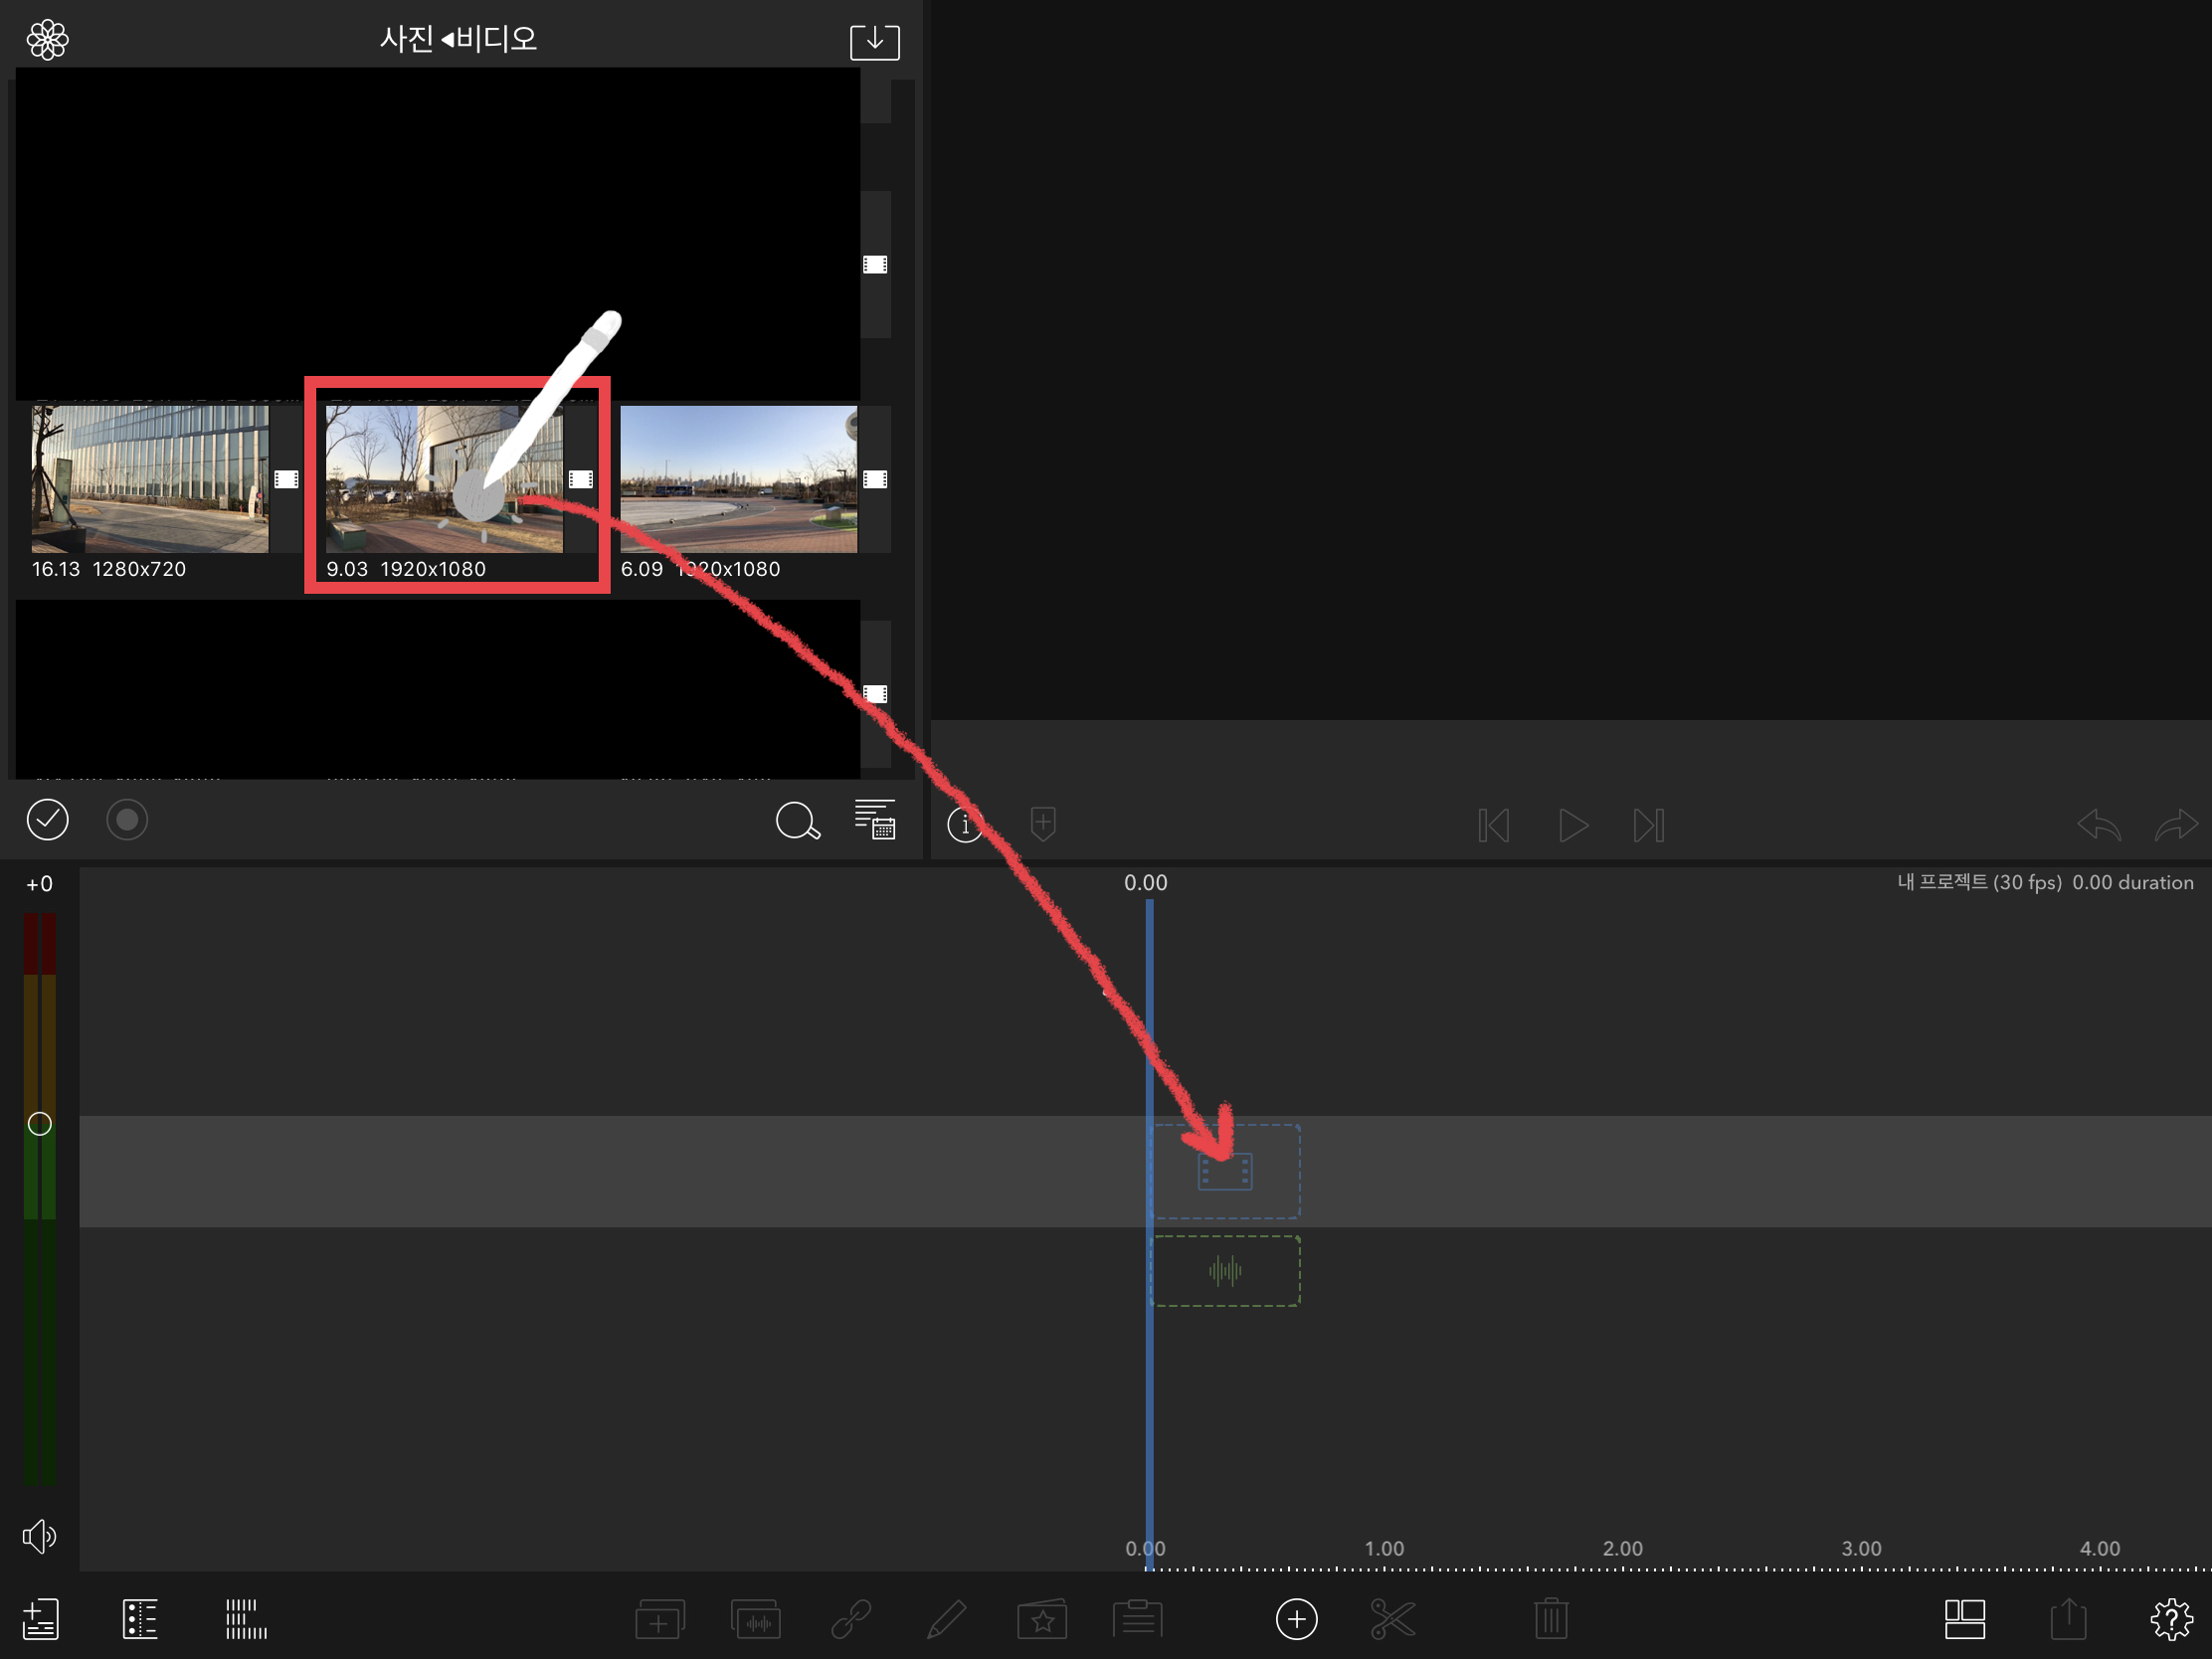
Task: Open the 사진 ◂비디오 source selector
Action: coord(458,40)
